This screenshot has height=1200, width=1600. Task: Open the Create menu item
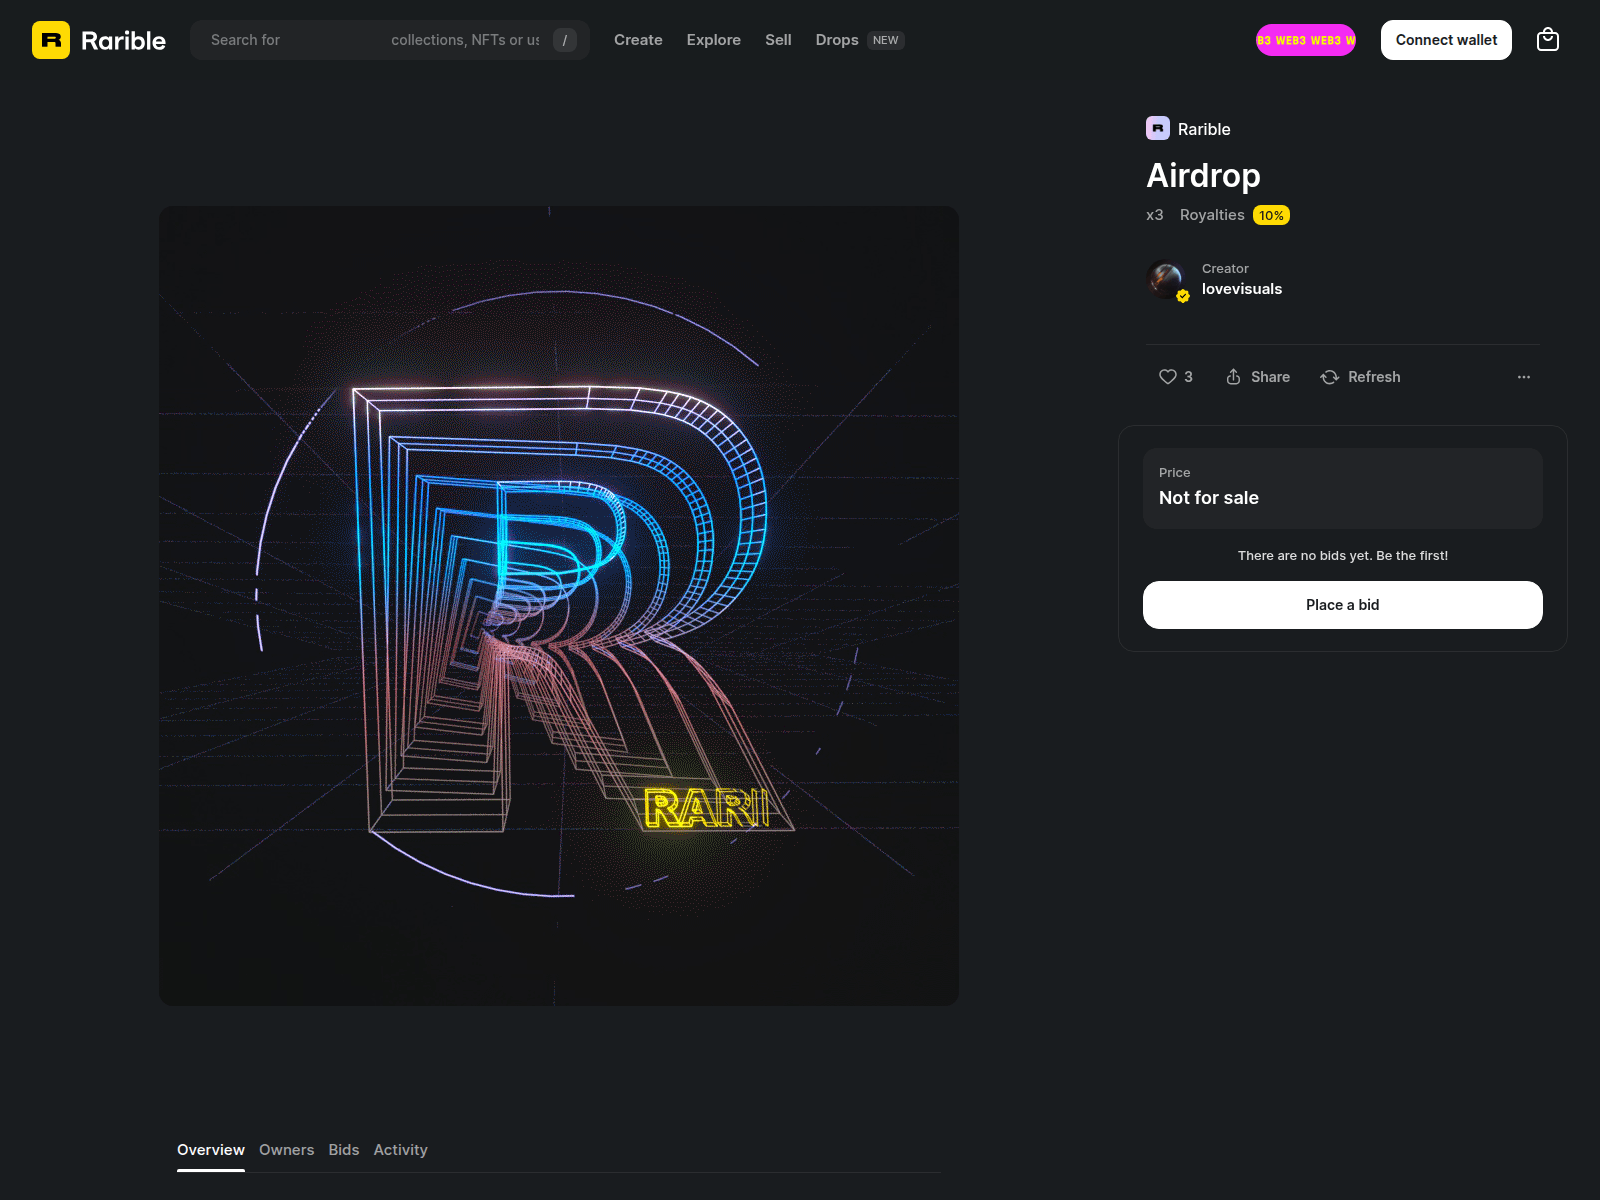tap(638, 40)
